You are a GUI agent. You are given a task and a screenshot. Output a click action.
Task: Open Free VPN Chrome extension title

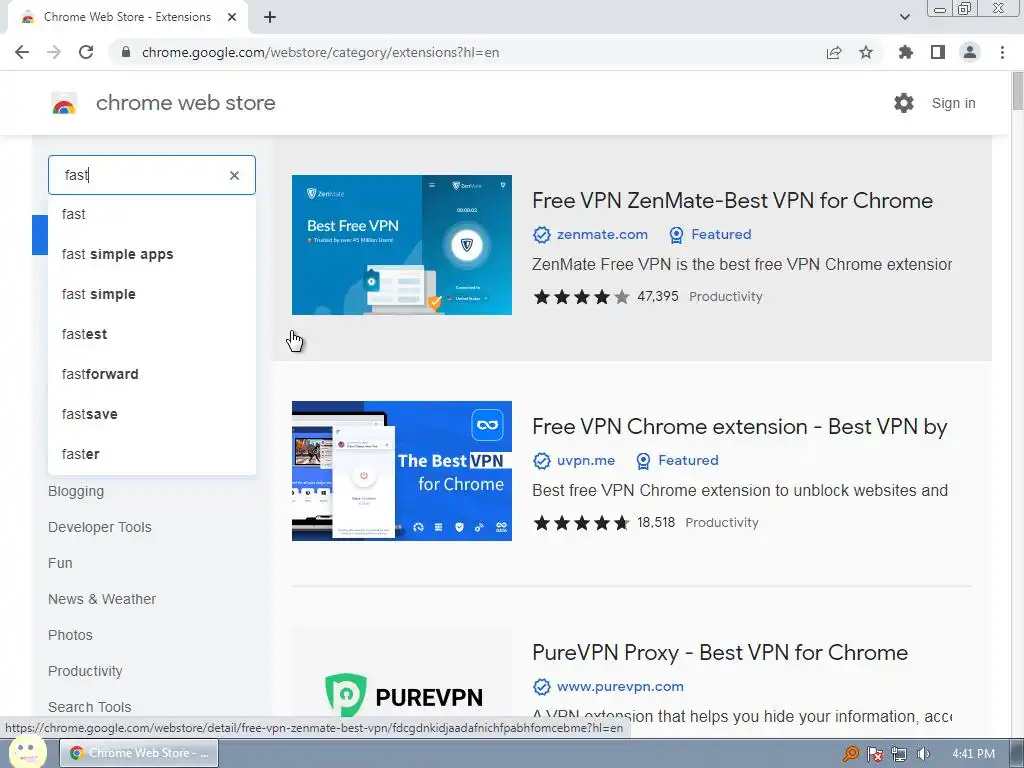click(x=739, y=426)
